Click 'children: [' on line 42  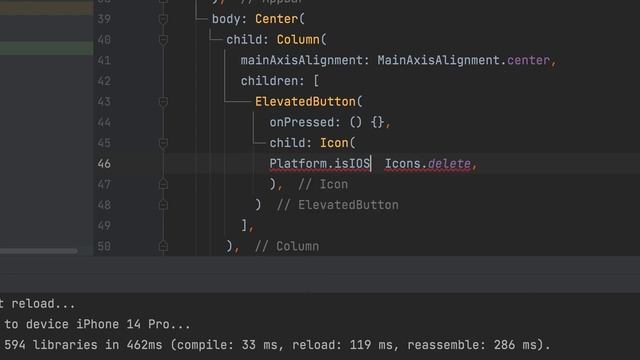[x=280, y=81]
